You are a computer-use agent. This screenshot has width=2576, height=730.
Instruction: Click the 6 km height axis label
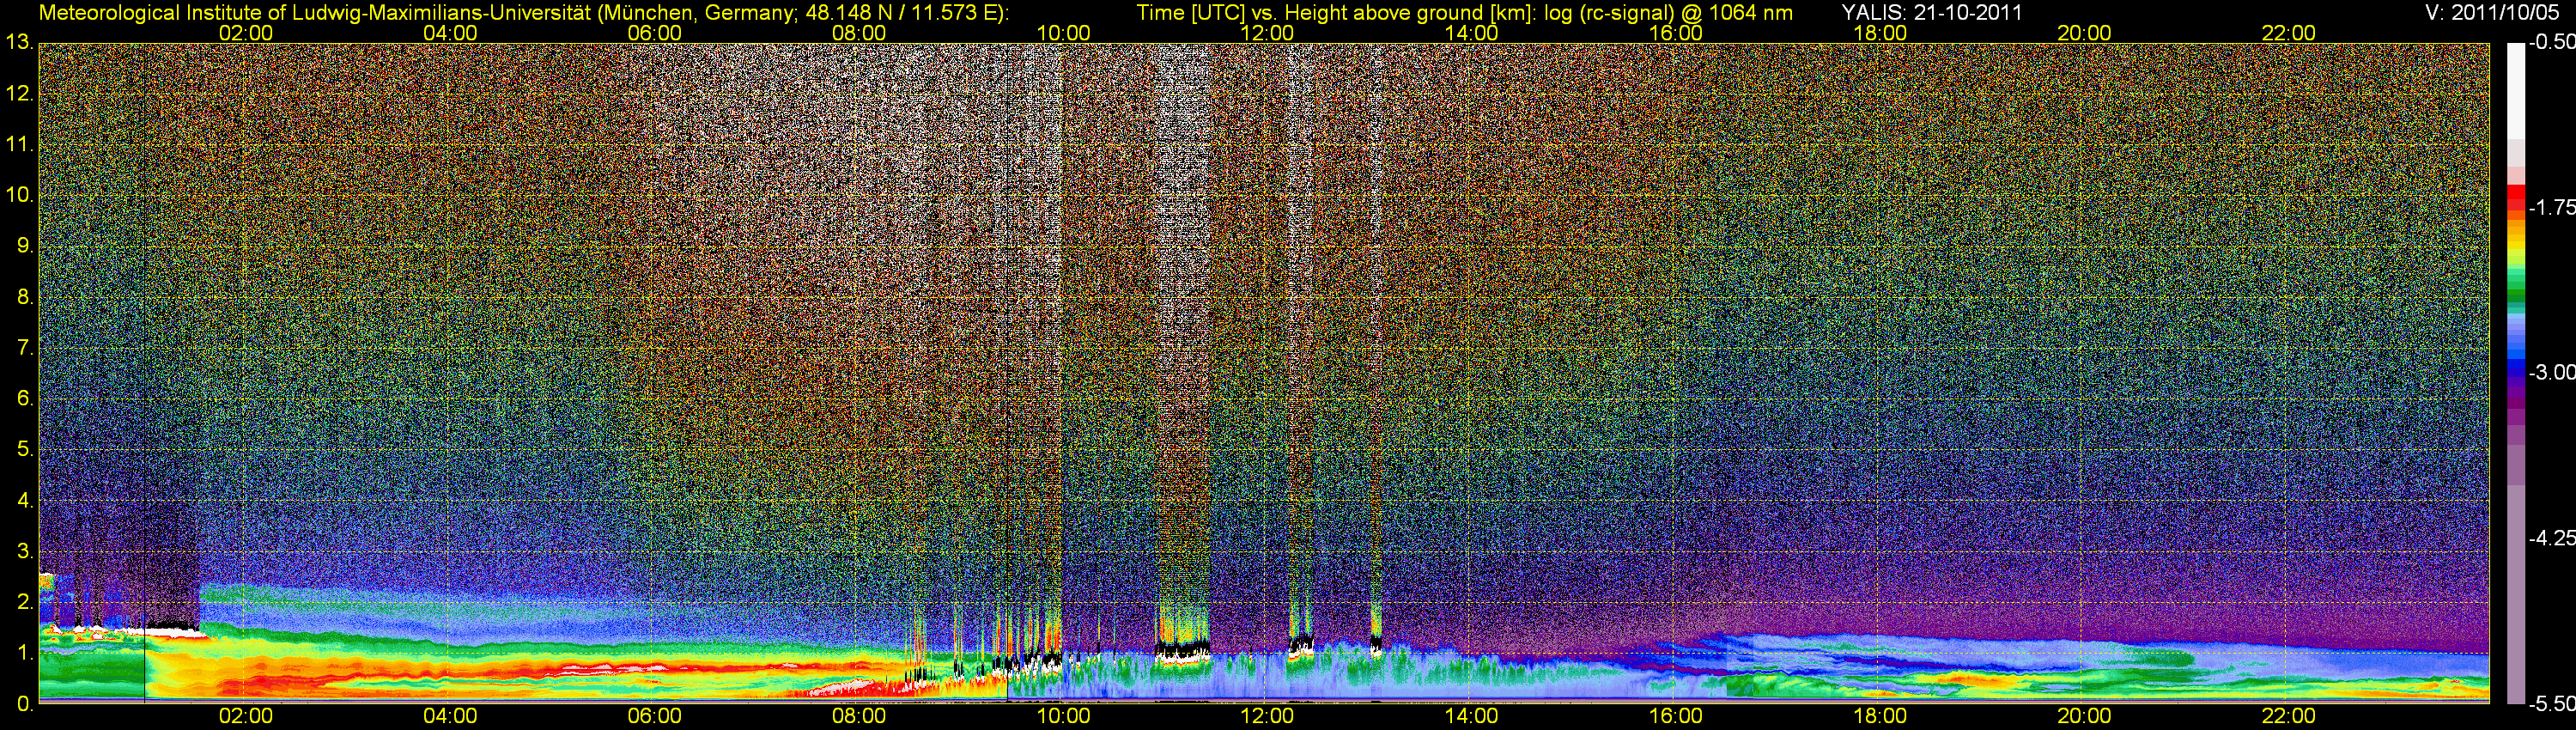(24, 399)
